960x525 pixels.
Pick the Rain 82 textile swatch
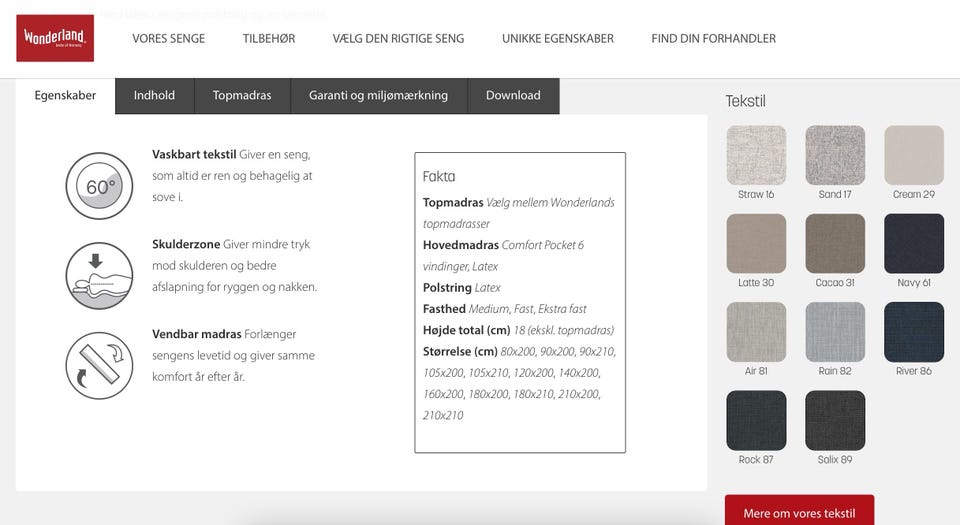pos(835,332)
